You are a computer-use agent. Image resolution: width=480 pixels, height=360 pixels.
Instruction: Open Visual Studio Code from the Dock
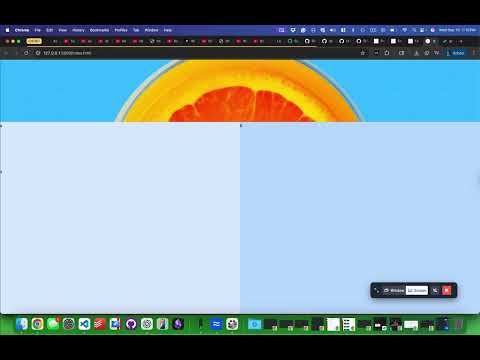84,324
